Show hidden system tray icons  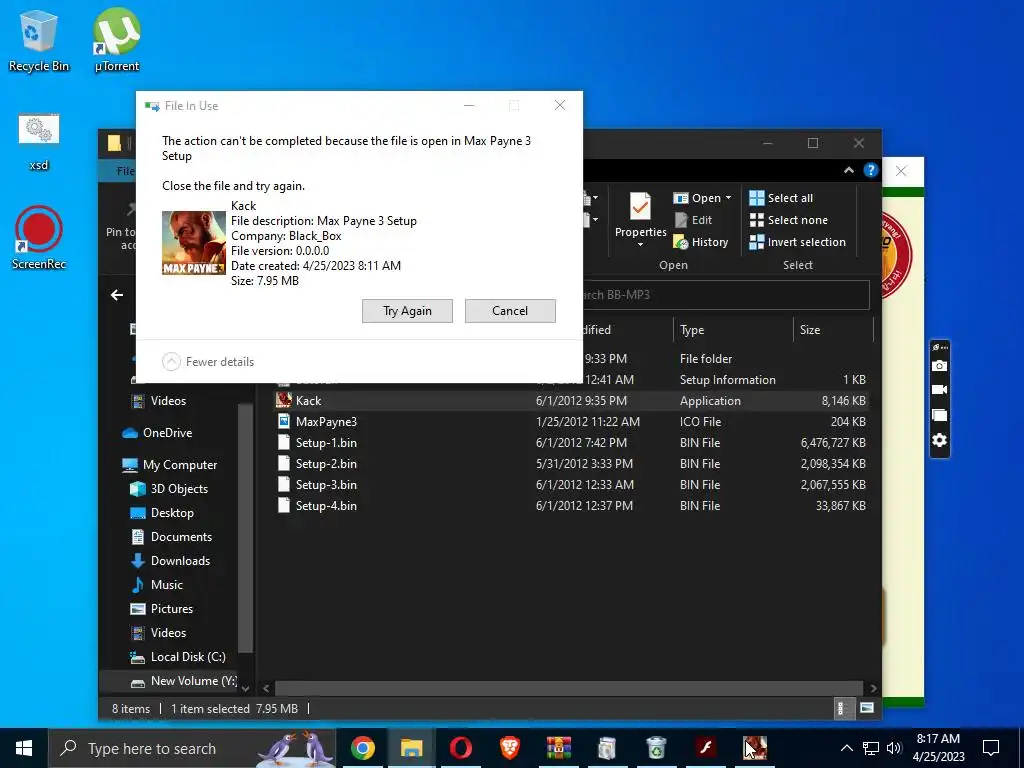tap(846, 748)
